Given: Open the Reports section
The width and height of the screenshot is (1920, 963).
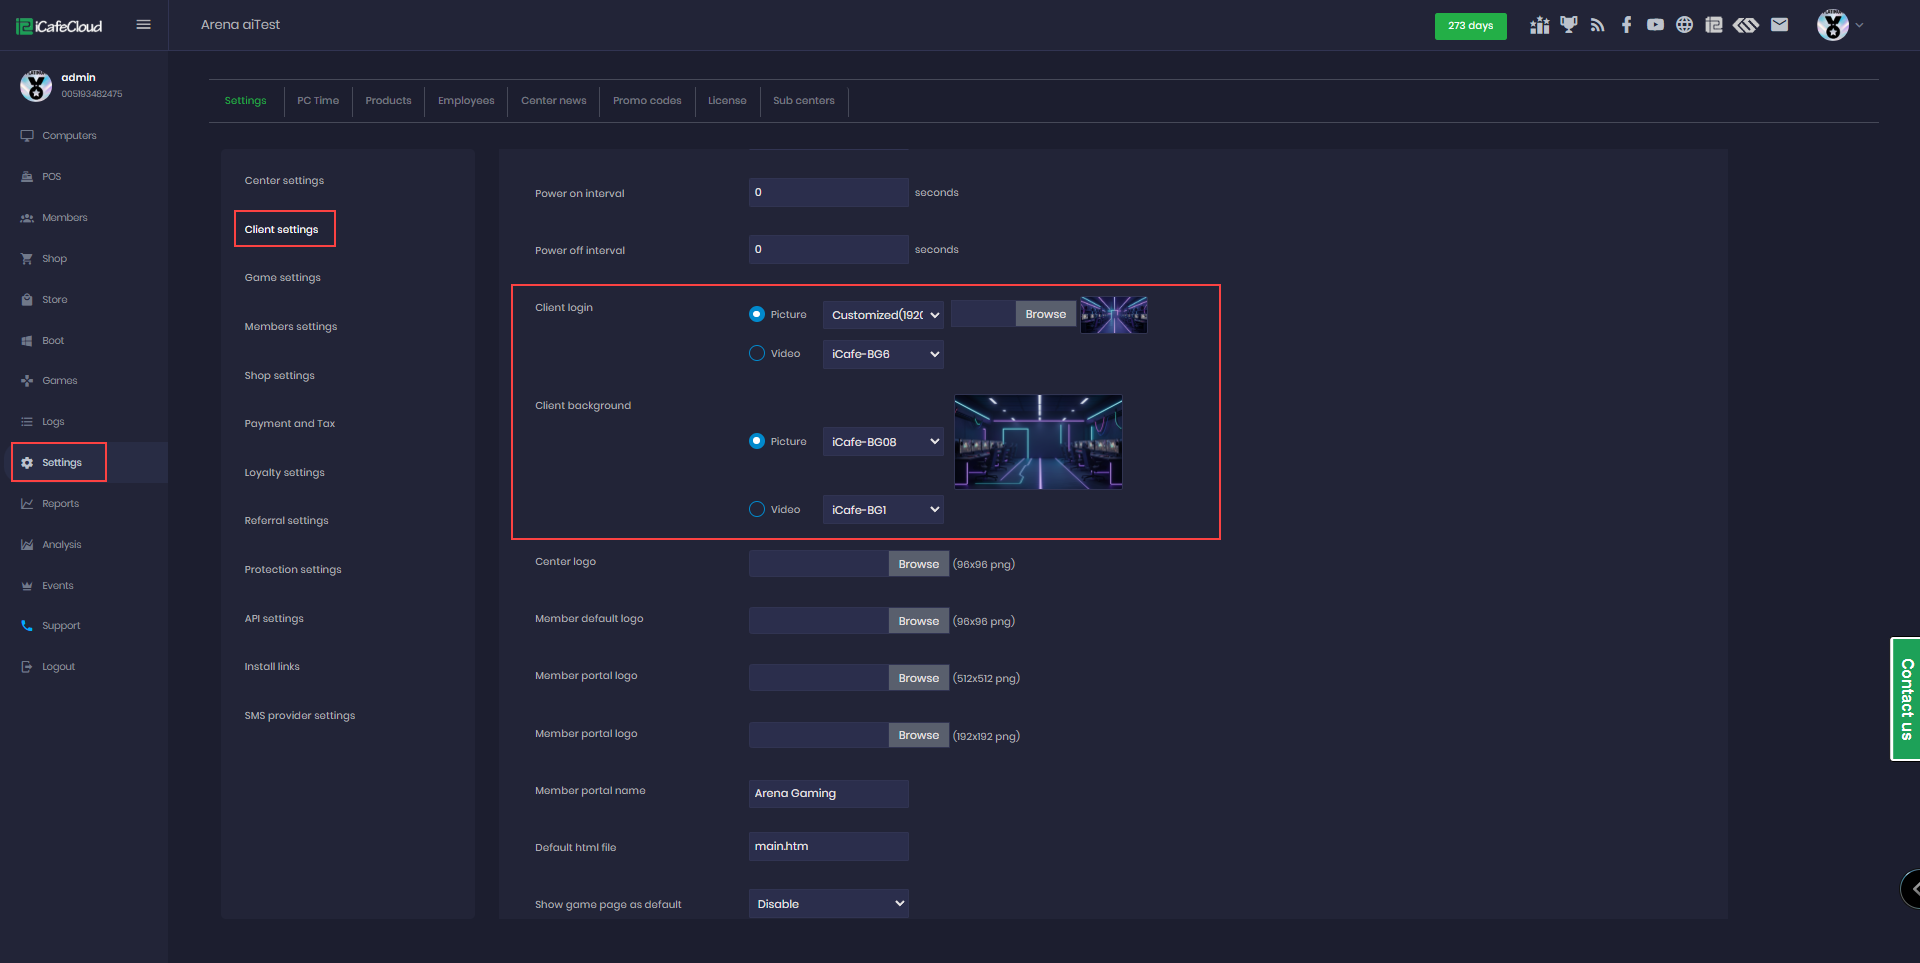Looking at the screenshot, I should pyautogui.click(x=59, y=503).
